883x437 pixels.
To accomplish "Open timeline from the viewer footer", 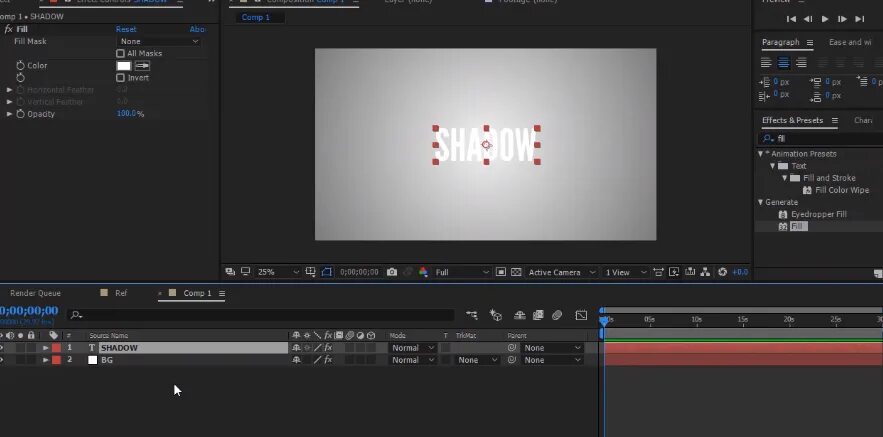I will point(690,272).
